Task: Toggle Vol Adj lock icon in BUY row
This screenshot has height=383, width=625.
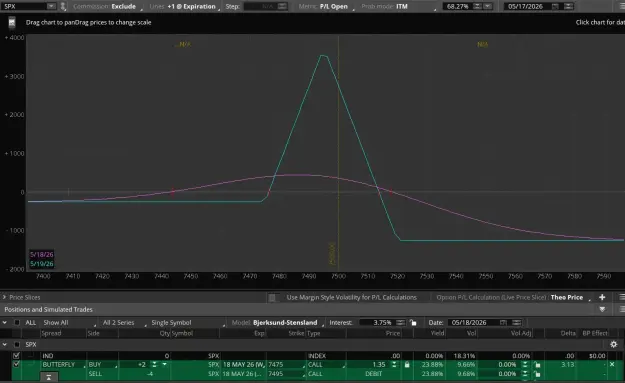Action: click(537, 365)
